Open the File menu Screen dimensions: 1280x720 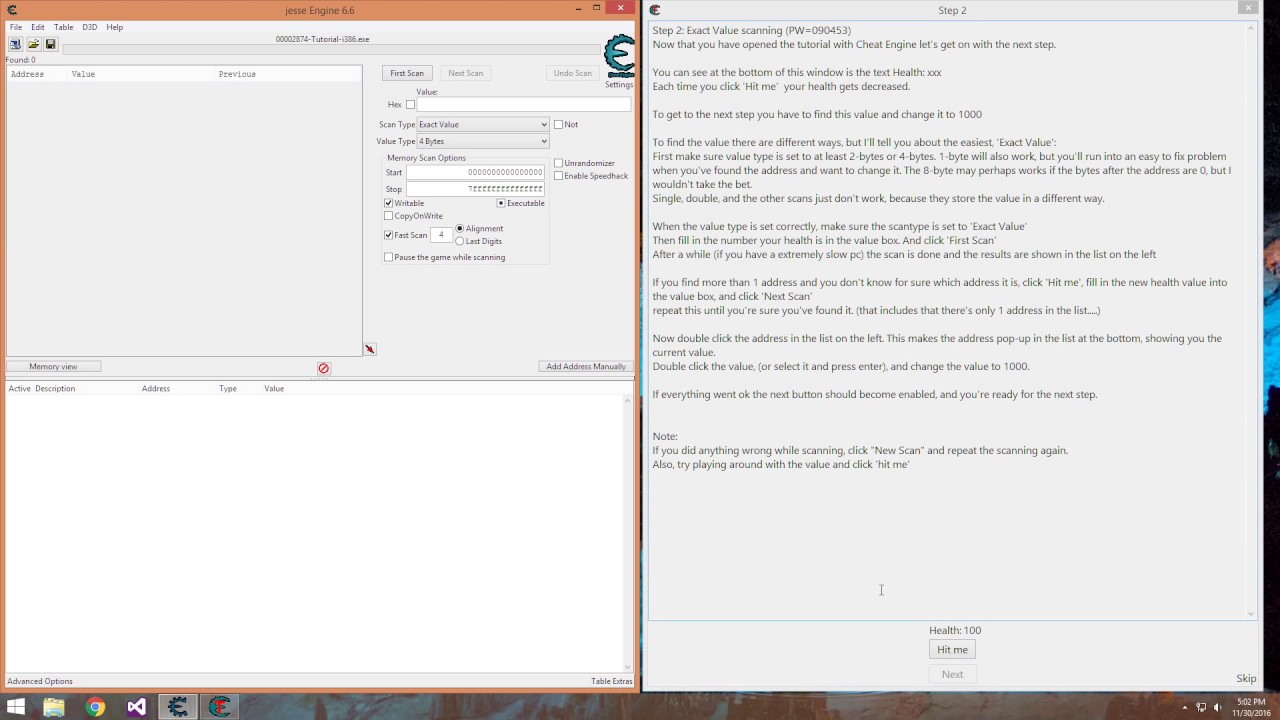[x=16, y=27]
